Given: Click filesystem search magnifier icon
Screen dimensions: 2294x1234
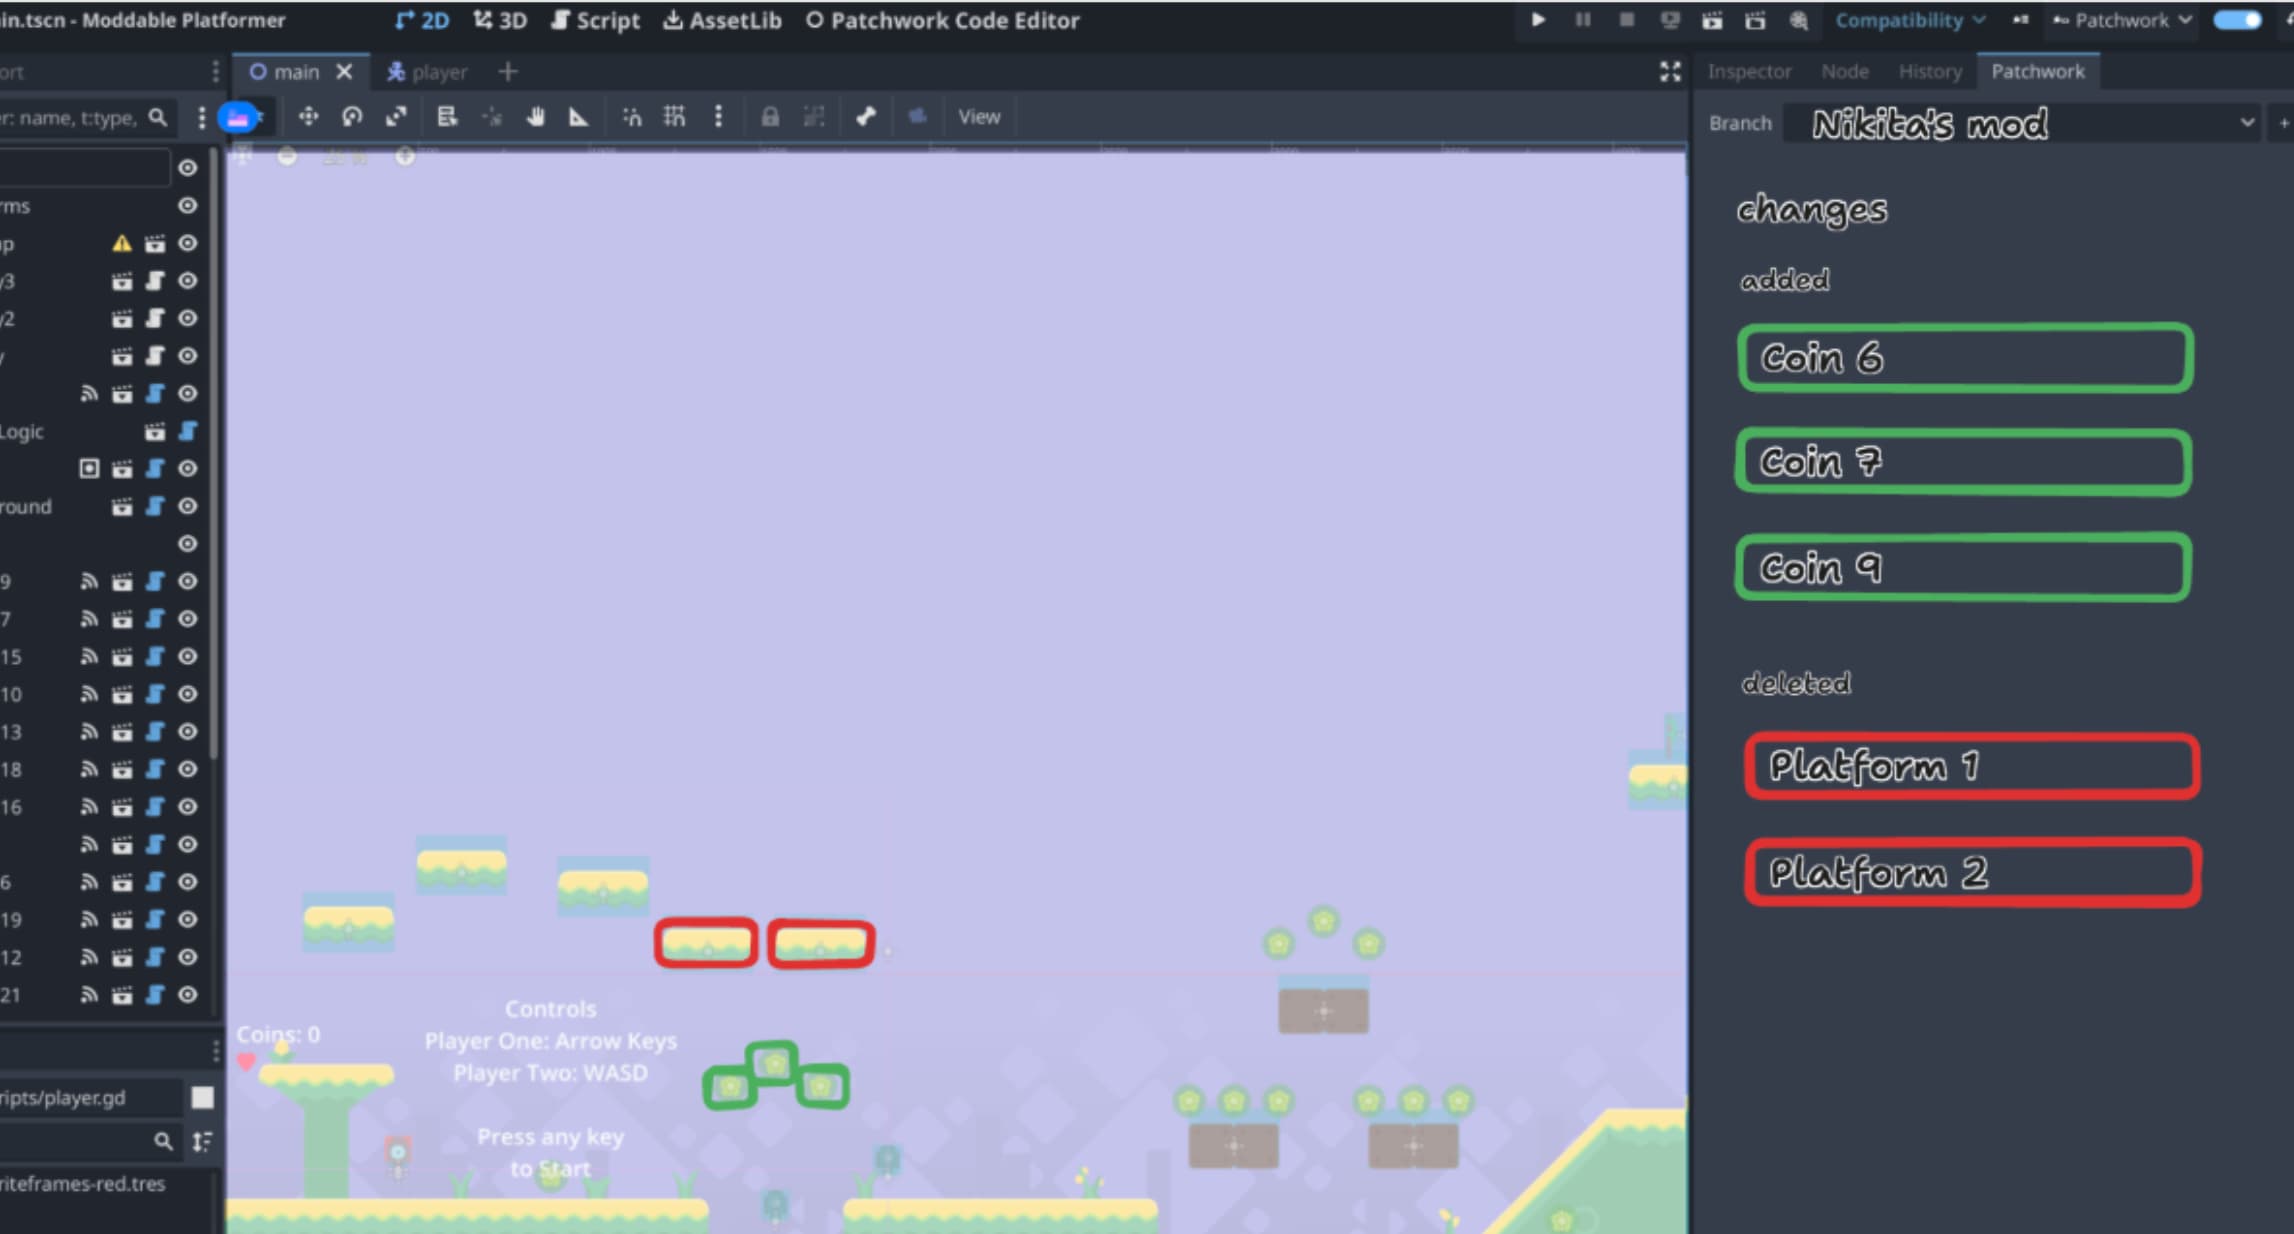Looking at the screenshot, I should coord(163,1141).
